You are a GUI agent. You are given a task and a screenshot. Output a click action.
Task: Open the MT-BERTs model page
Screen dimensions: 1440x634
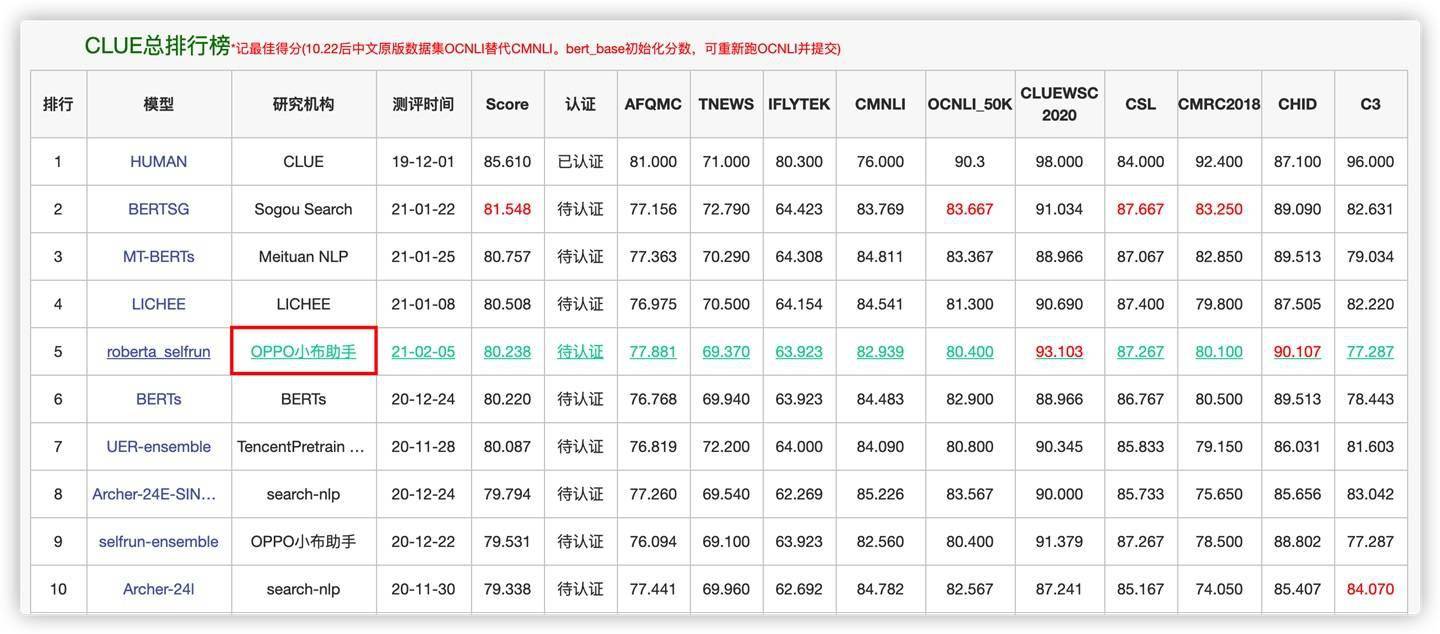[157, 254]
